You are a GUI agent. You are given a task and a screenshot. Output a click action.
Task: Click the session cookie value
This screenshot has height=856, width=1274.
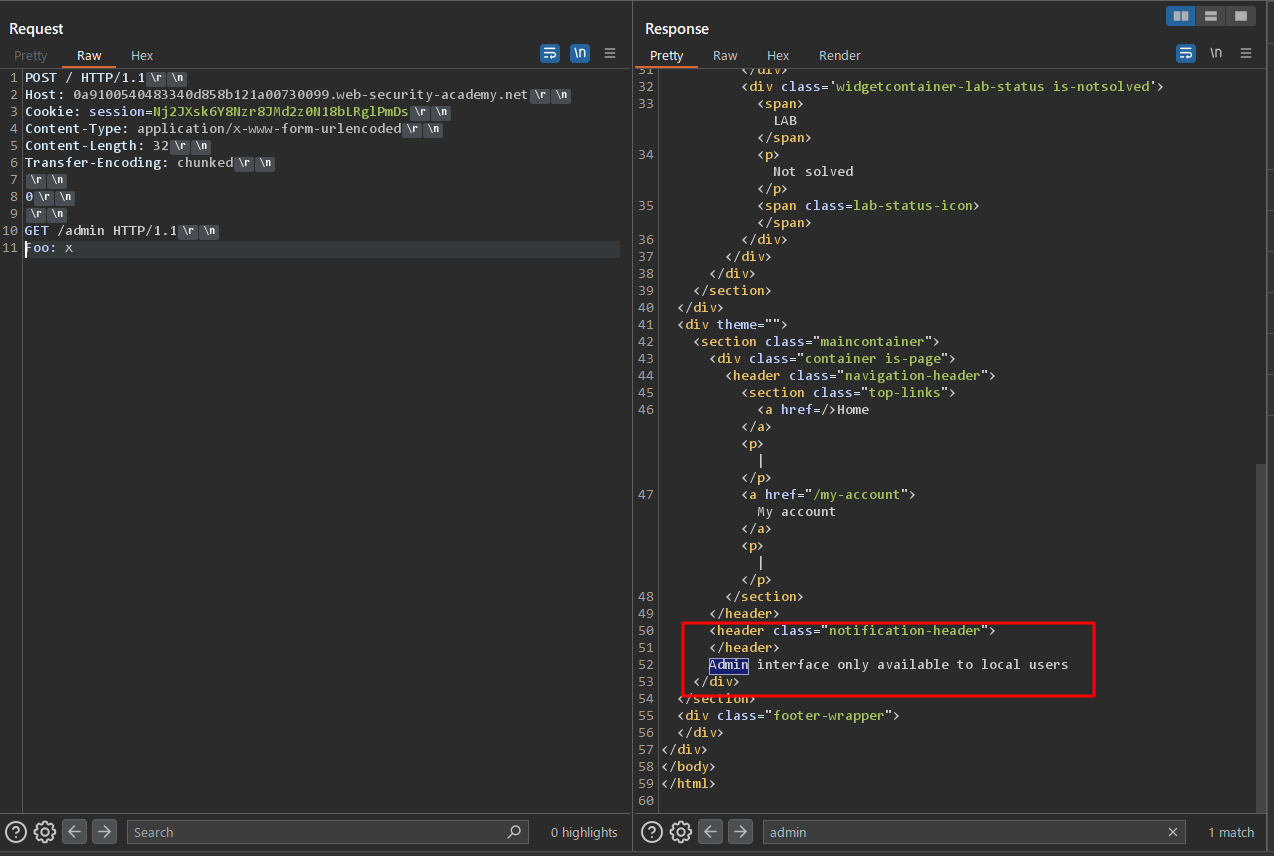coord(280,111)
